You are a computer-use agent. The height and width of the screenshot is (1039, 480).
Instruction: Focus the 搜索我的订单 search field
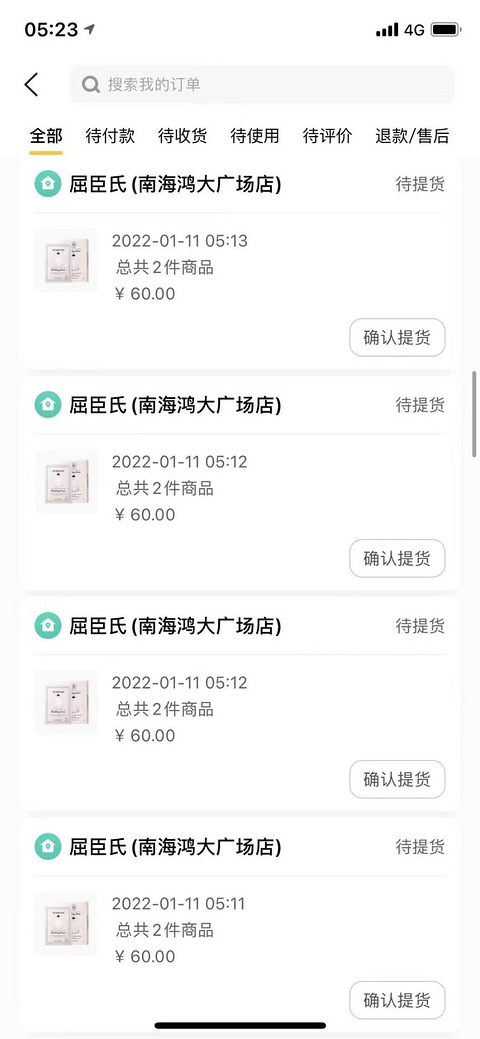click(x=262, y=85)
